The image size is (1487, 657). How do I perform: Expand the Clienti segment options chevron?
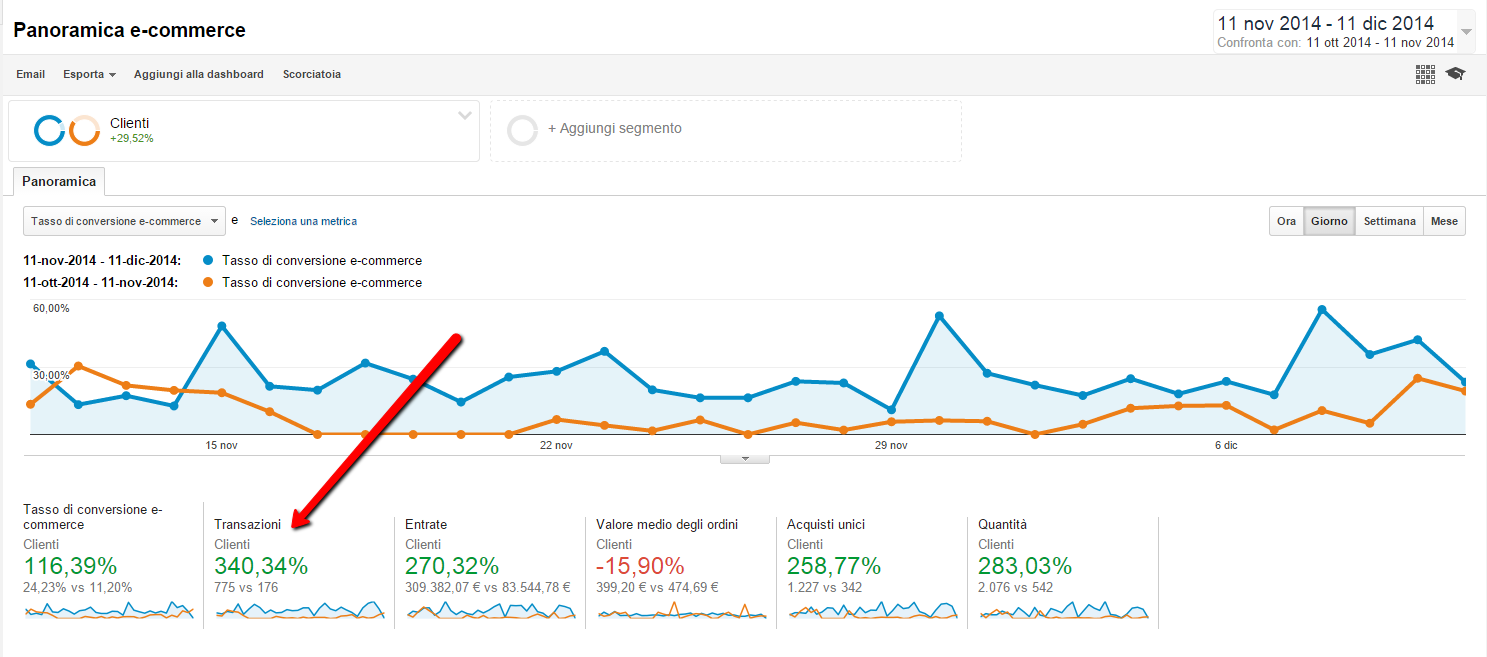click(464, 115)
